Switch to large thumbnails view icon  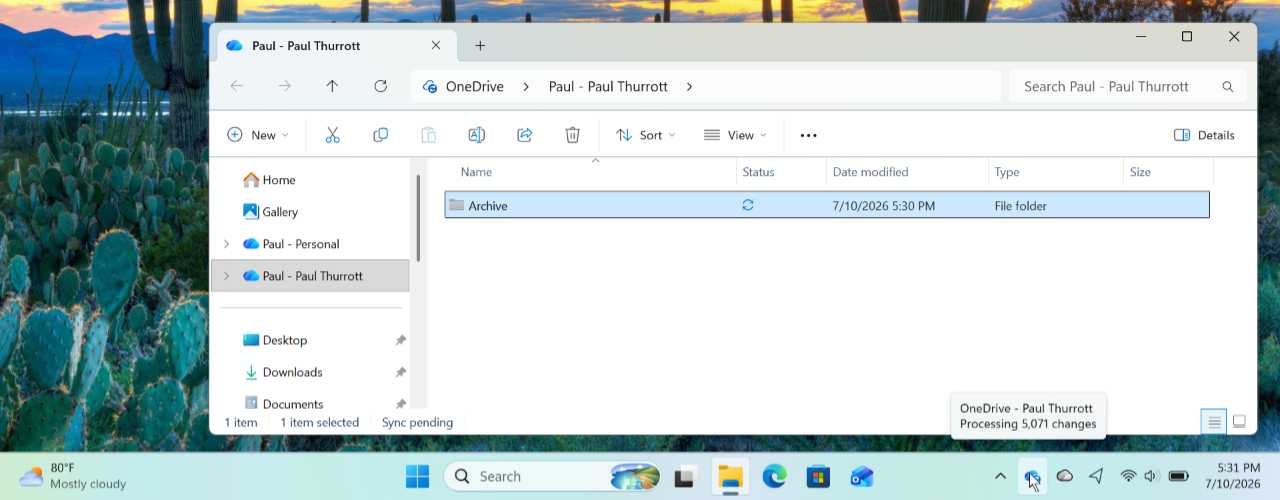click(x=1239, y=422)
